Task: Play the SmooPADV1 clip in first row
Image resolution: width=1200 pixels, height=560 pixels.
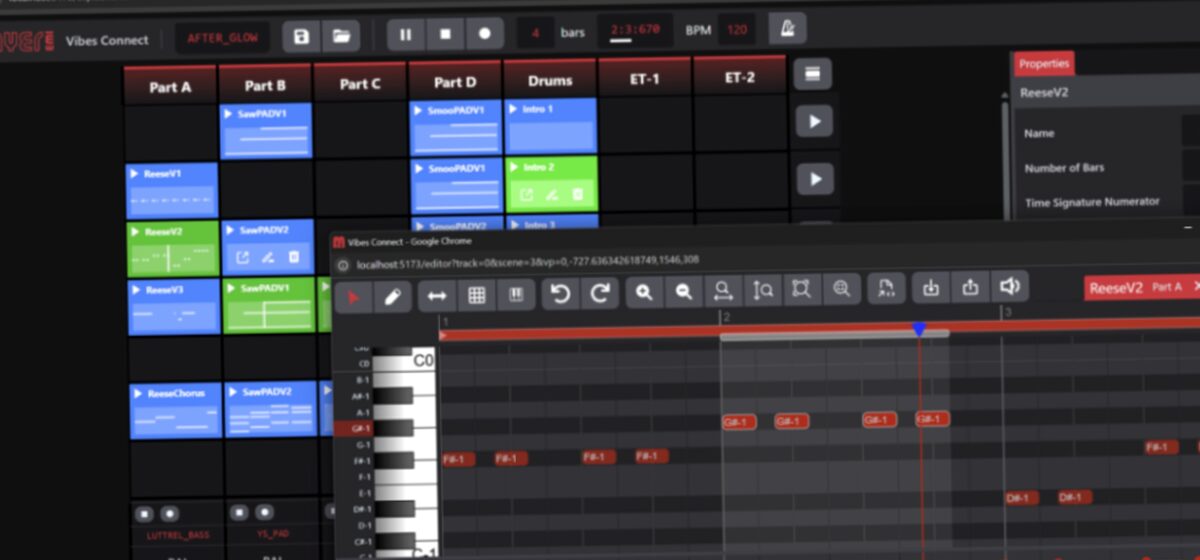Action: pos(419,110)
